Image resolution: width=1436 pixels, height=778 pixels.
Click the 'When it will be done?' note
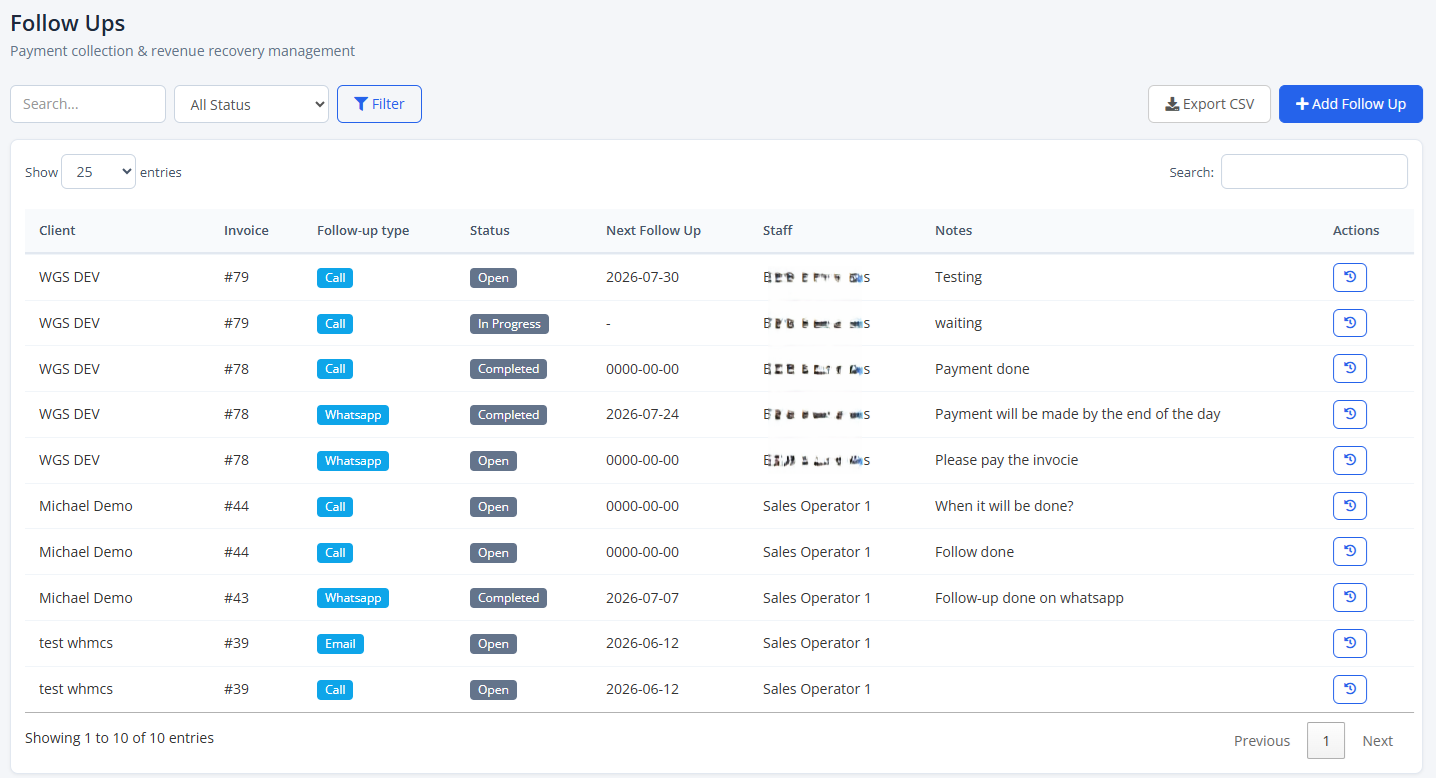point(1004,506)
